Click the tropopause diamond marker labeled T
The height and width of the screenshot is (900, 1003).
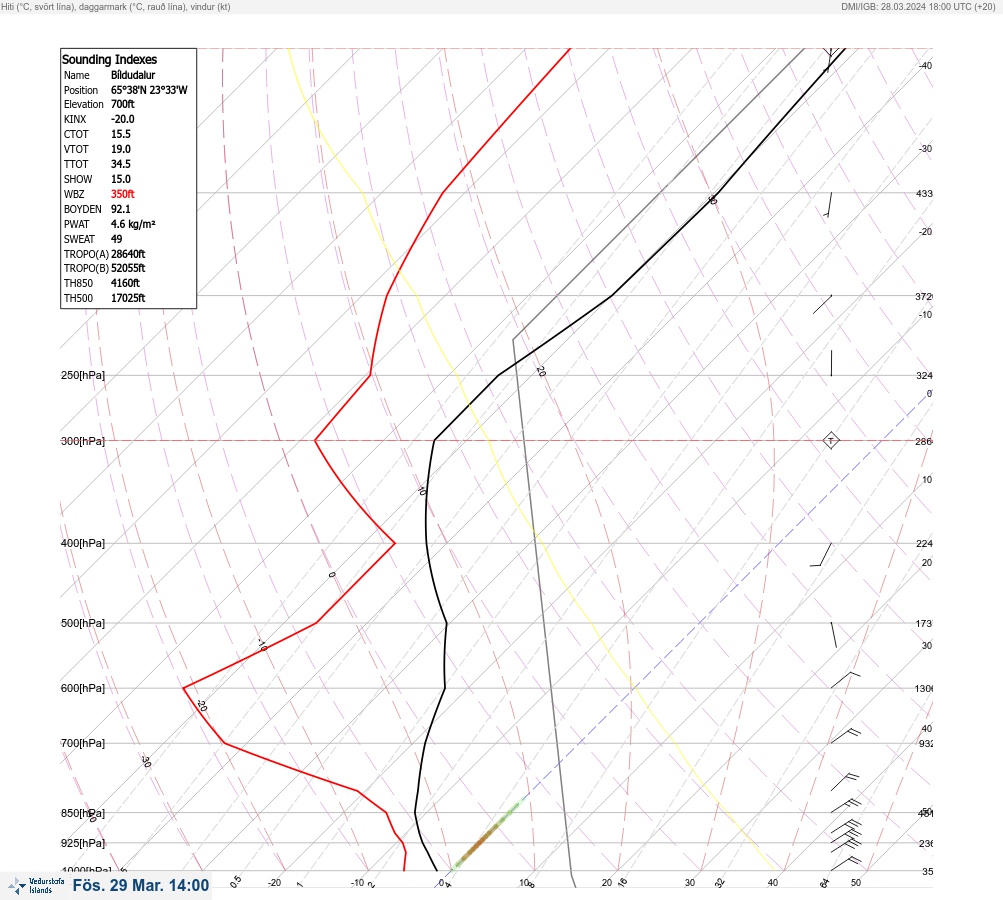(830, 441)
